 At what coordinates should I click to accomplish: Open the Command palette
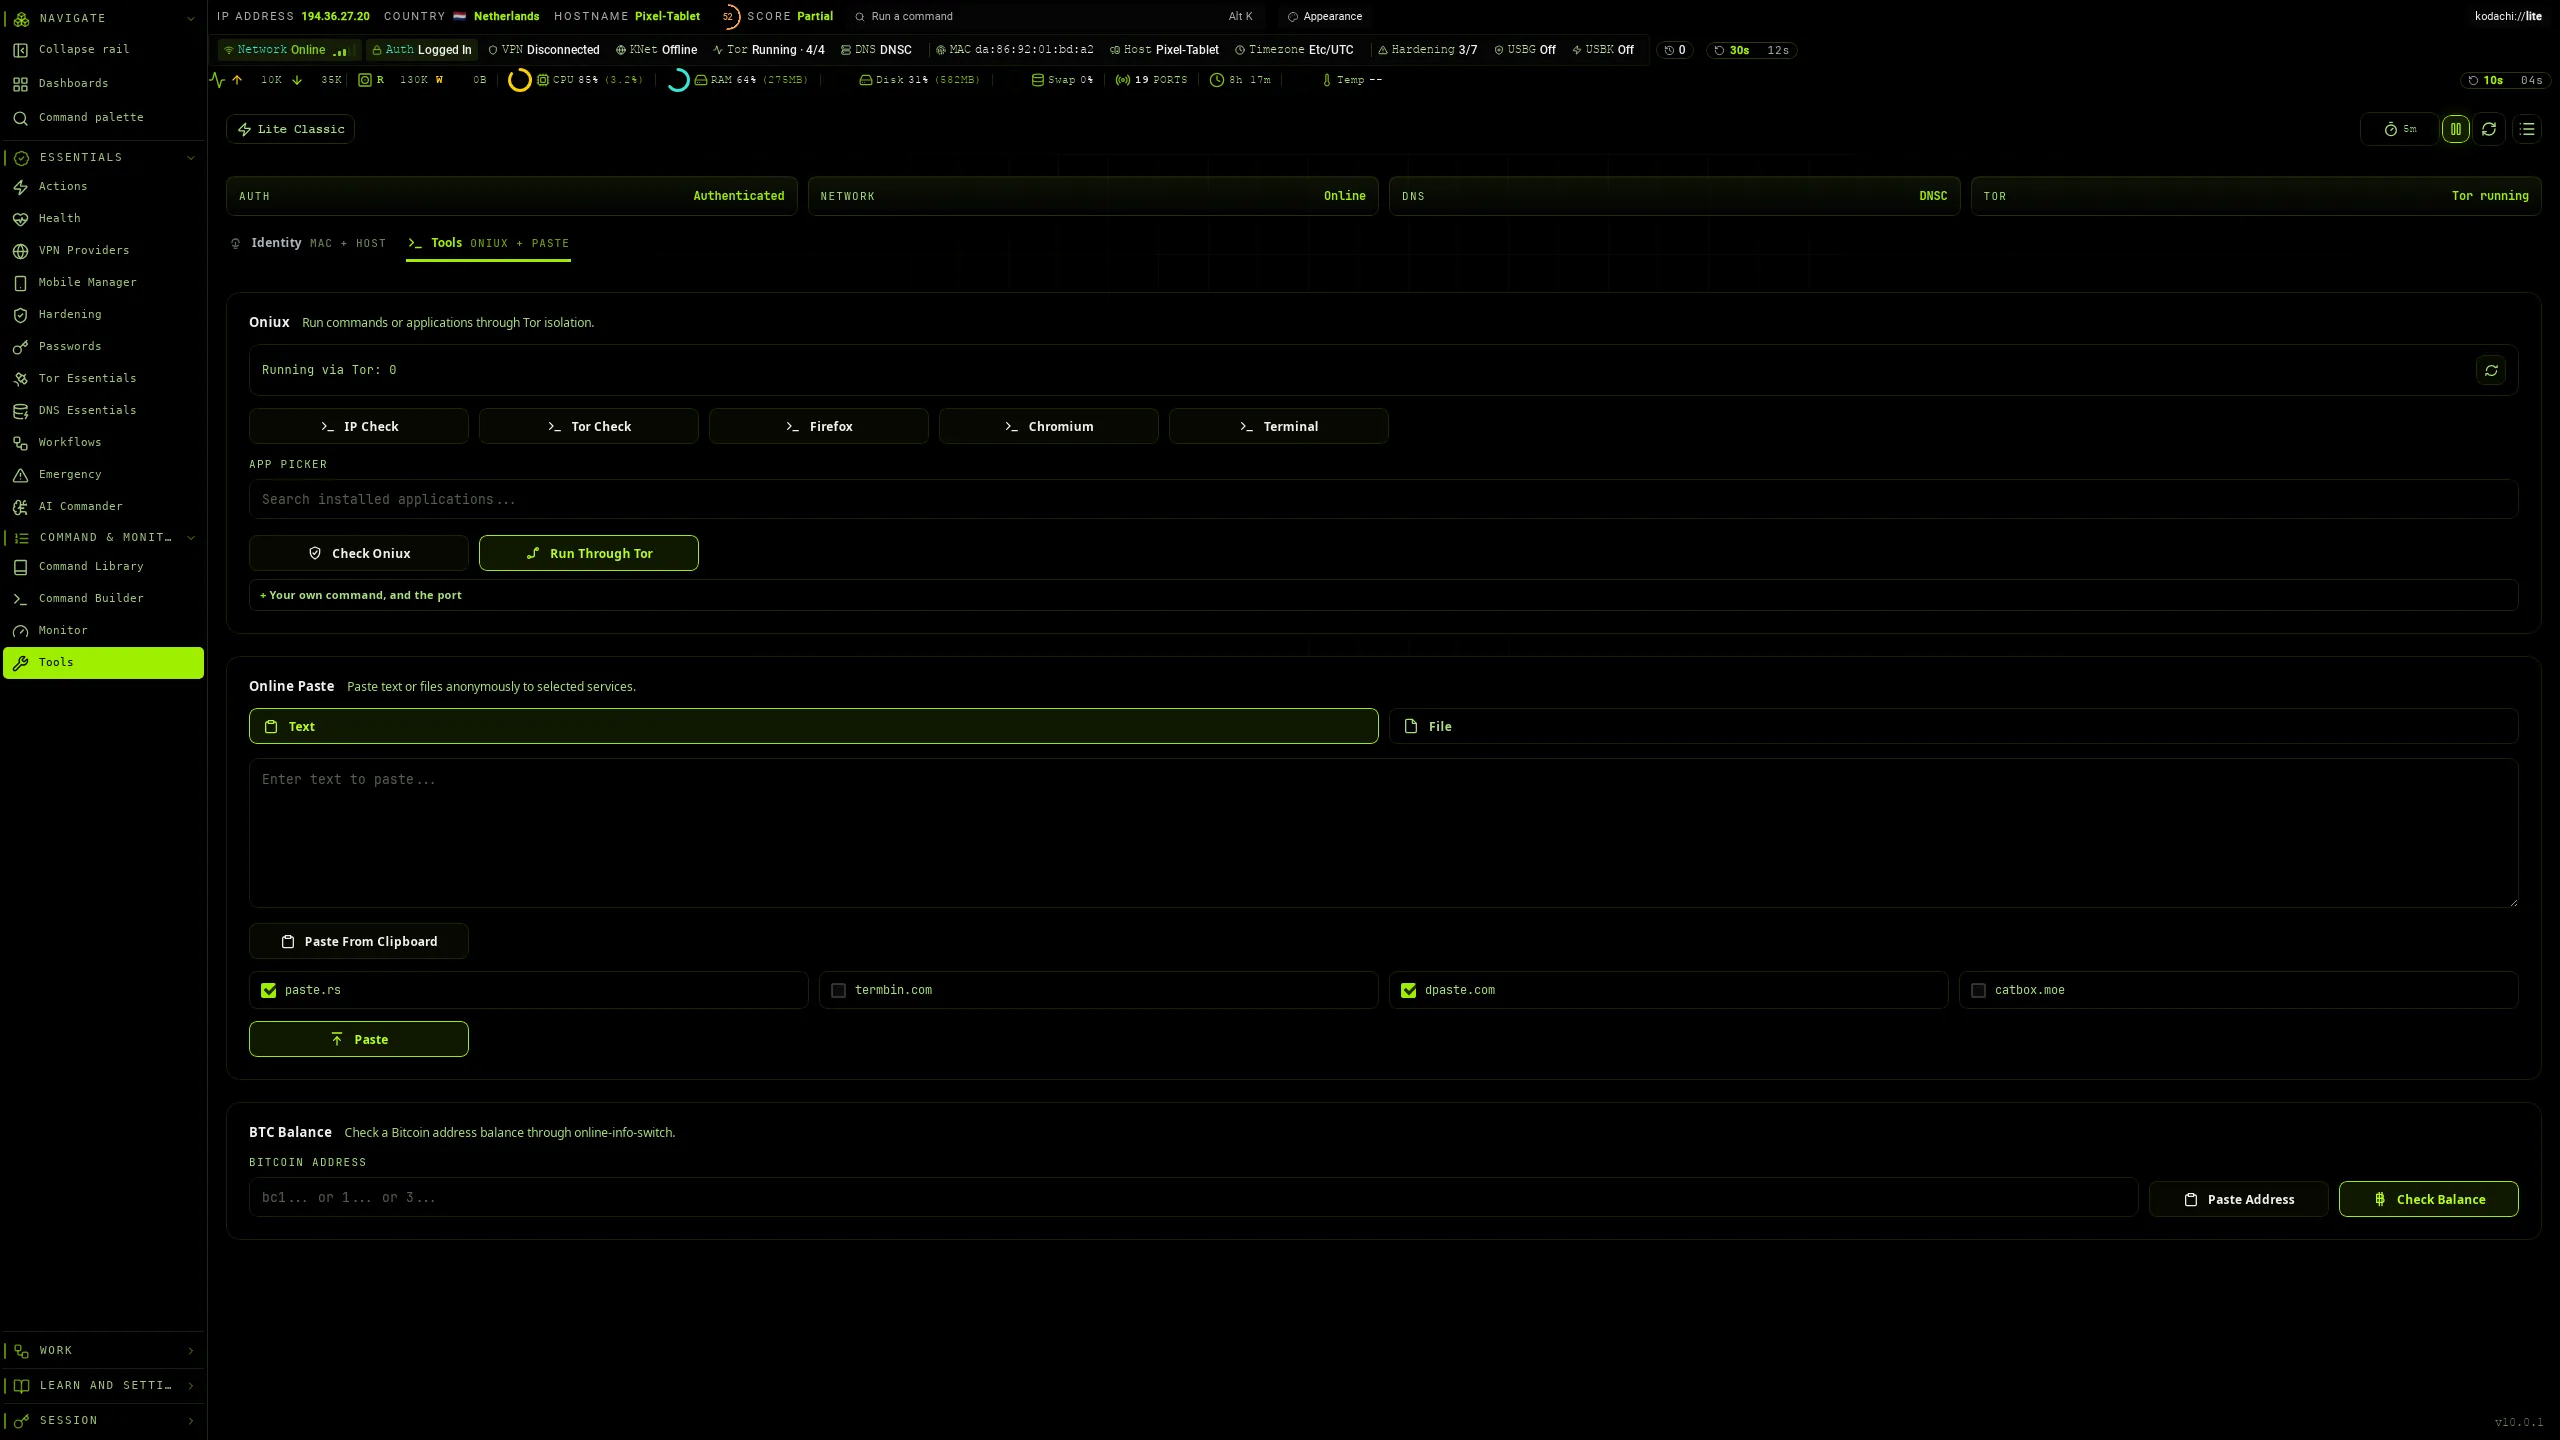pyautogui.click(x=103, y=117)
